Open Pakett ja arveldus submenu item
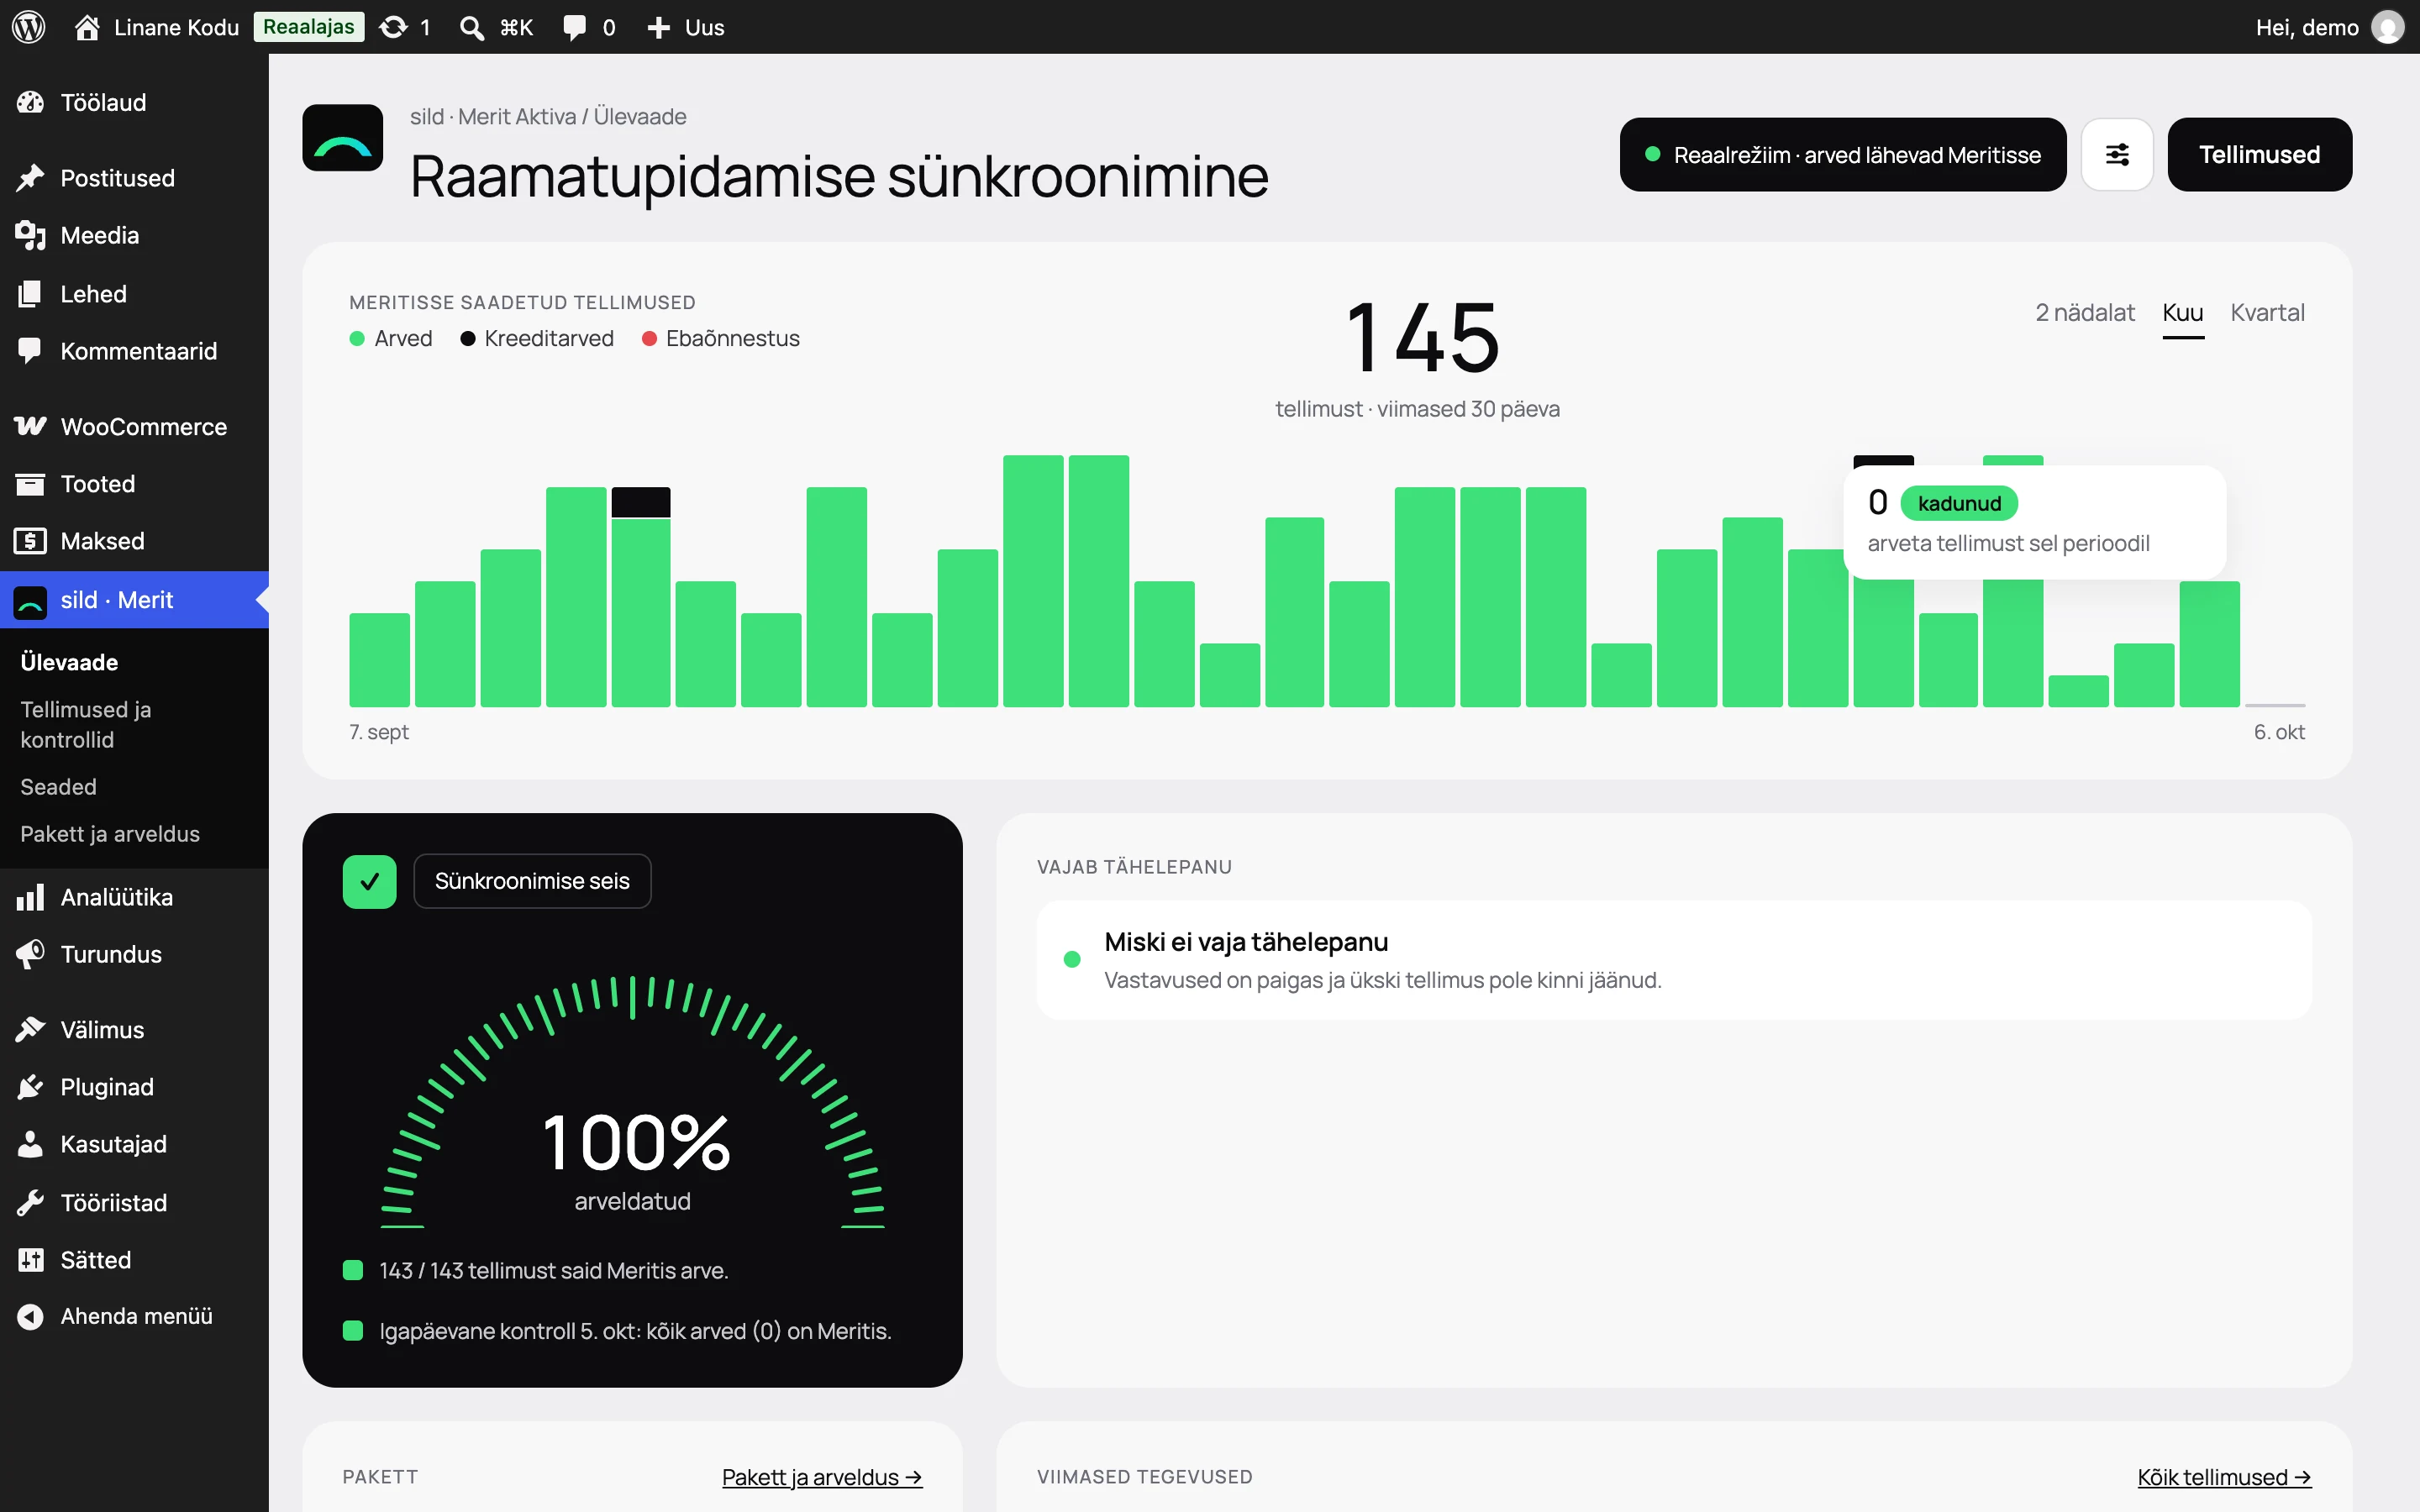The width and height of the screenshot is (2420, 1512). coord(134,834)
